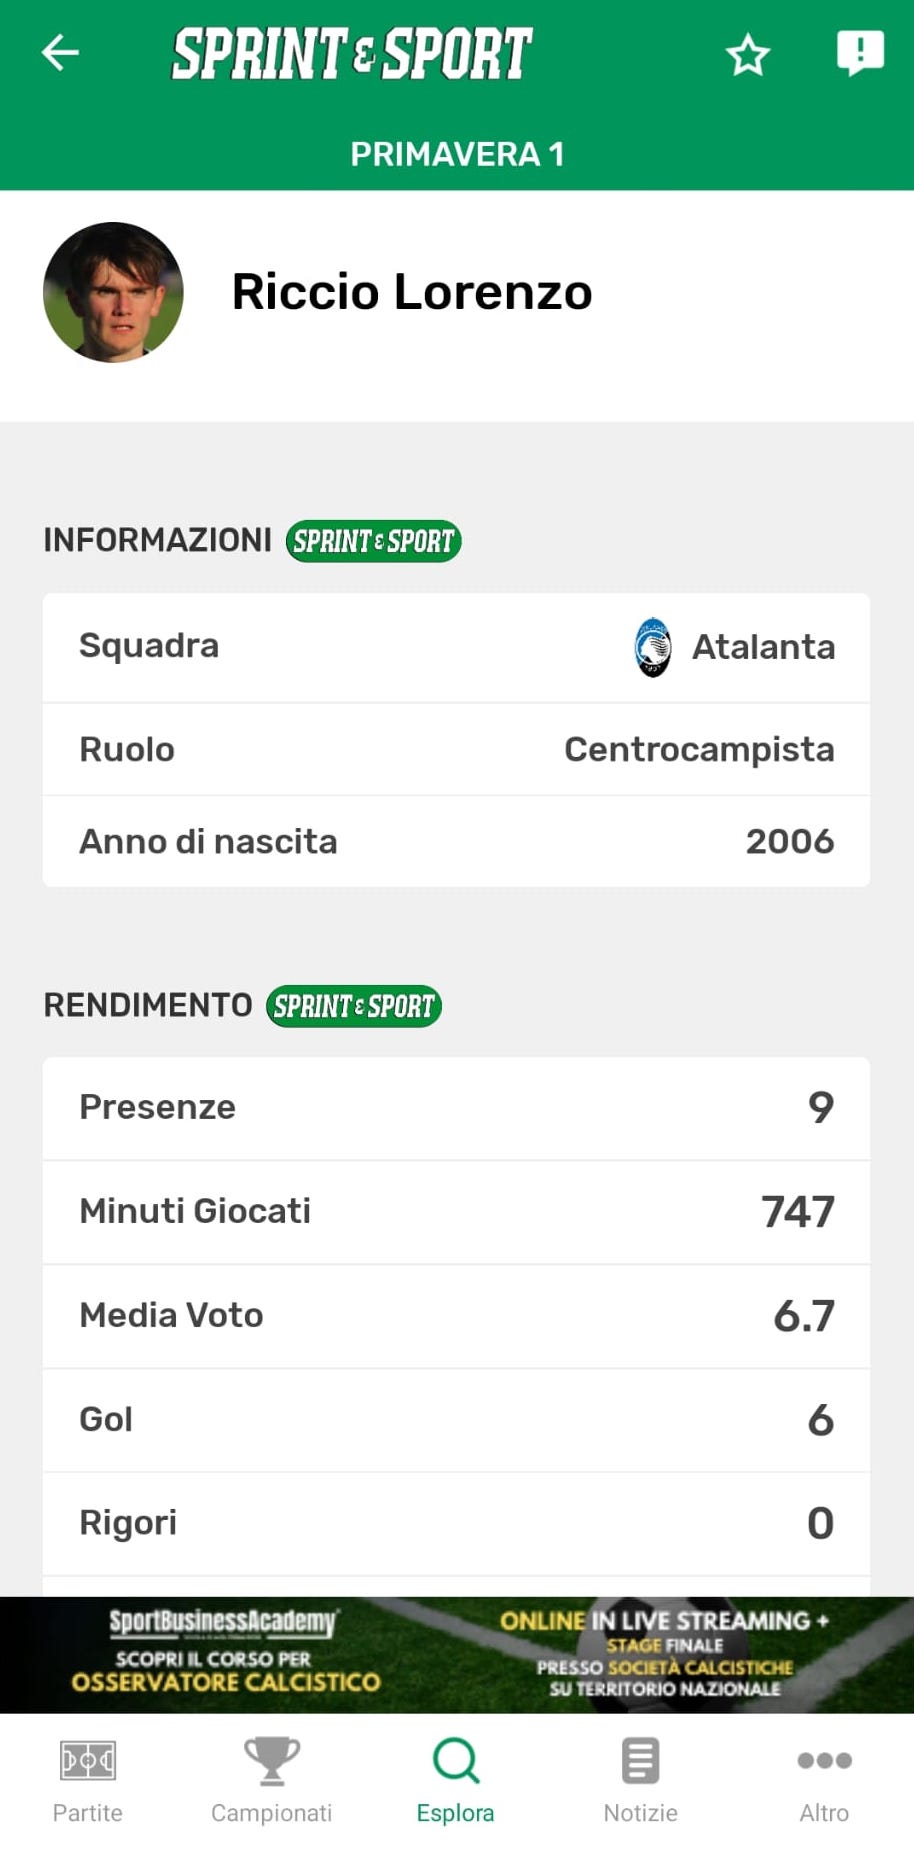The image size is (914, 1863).
Task: Add player to favorites with star icon
Action: click(x=747, y=55)
